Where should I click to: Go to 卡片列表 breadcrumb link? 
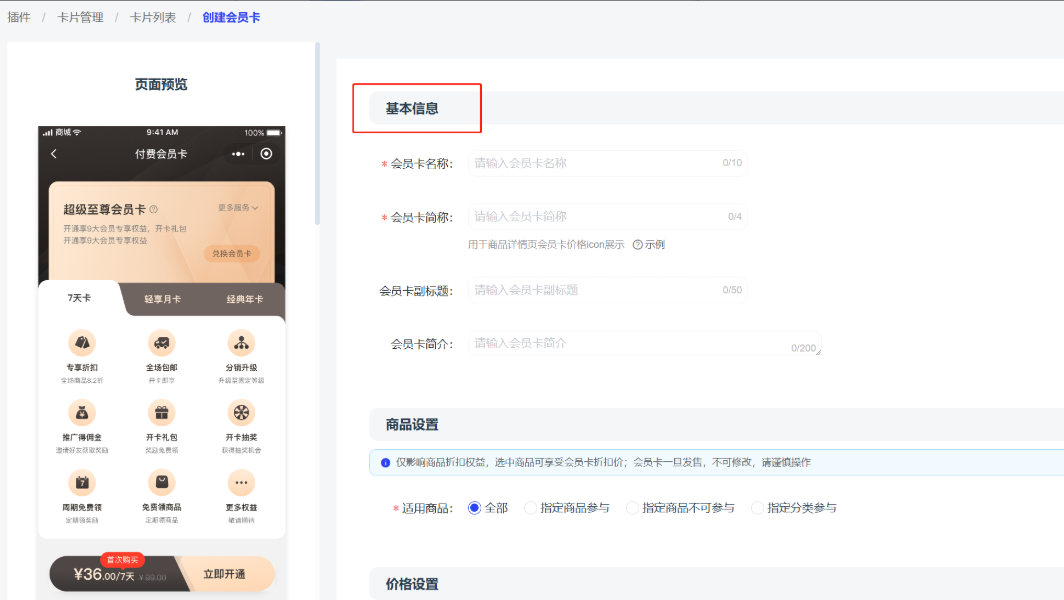click(x=151, y=18)
